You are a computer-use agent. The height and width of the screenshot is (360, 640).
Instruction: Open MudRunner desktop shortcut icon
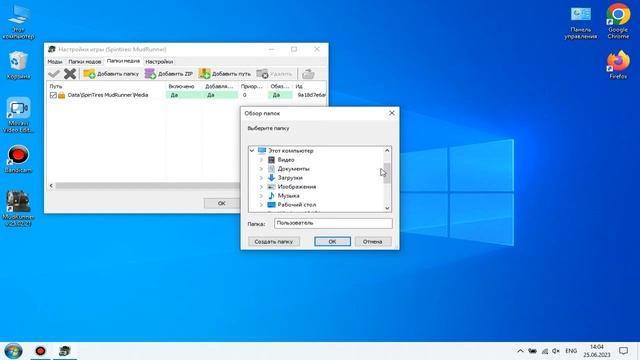[18, 208]
